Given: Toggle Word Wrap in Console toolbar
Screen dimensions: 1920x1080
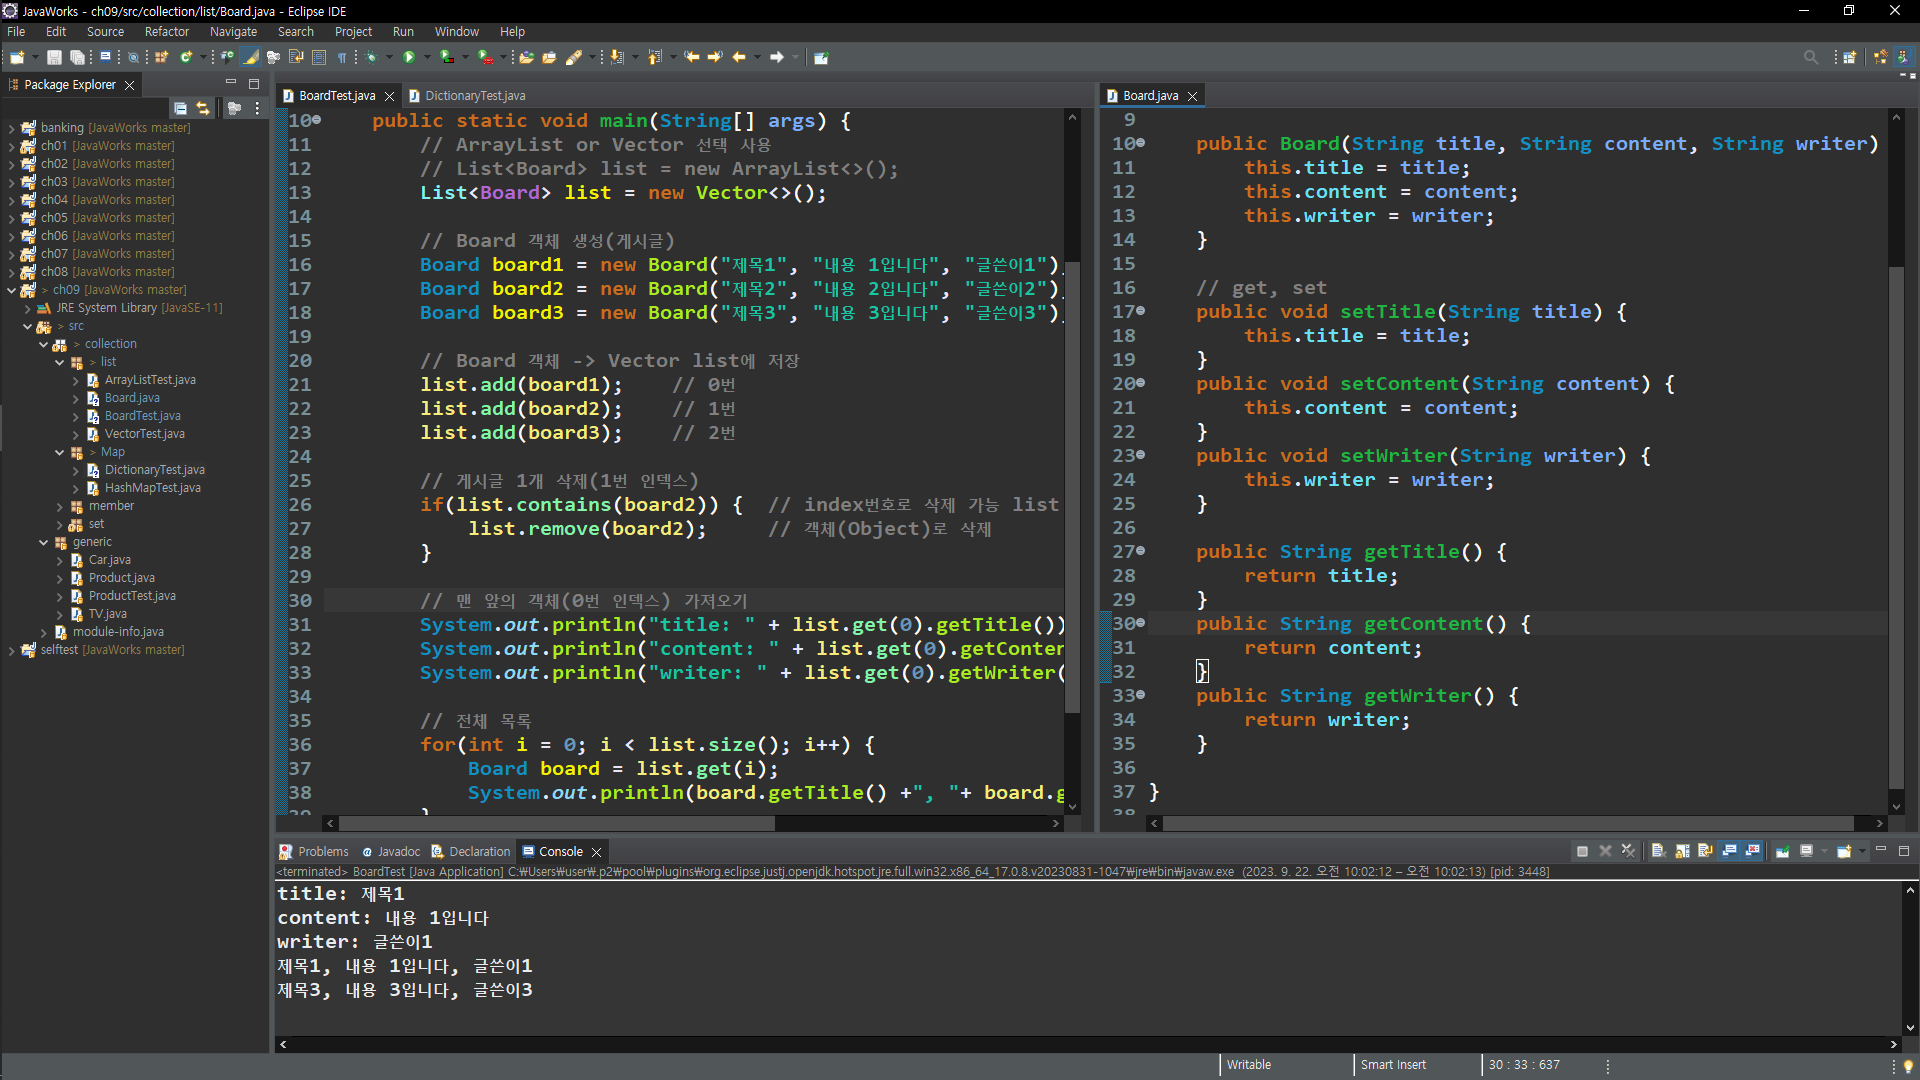Looking at the screenshot, I should 1705,851.
